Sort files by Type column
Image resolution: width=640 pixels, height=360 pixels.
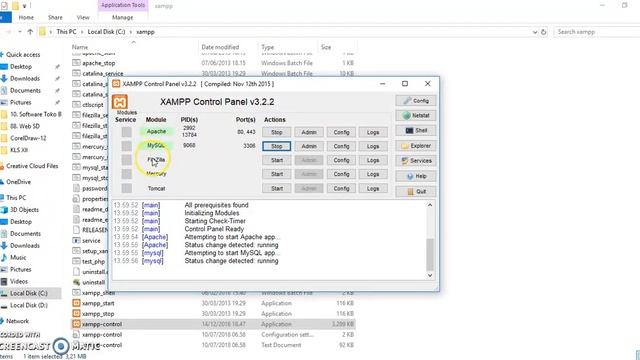tap(268, 47)
